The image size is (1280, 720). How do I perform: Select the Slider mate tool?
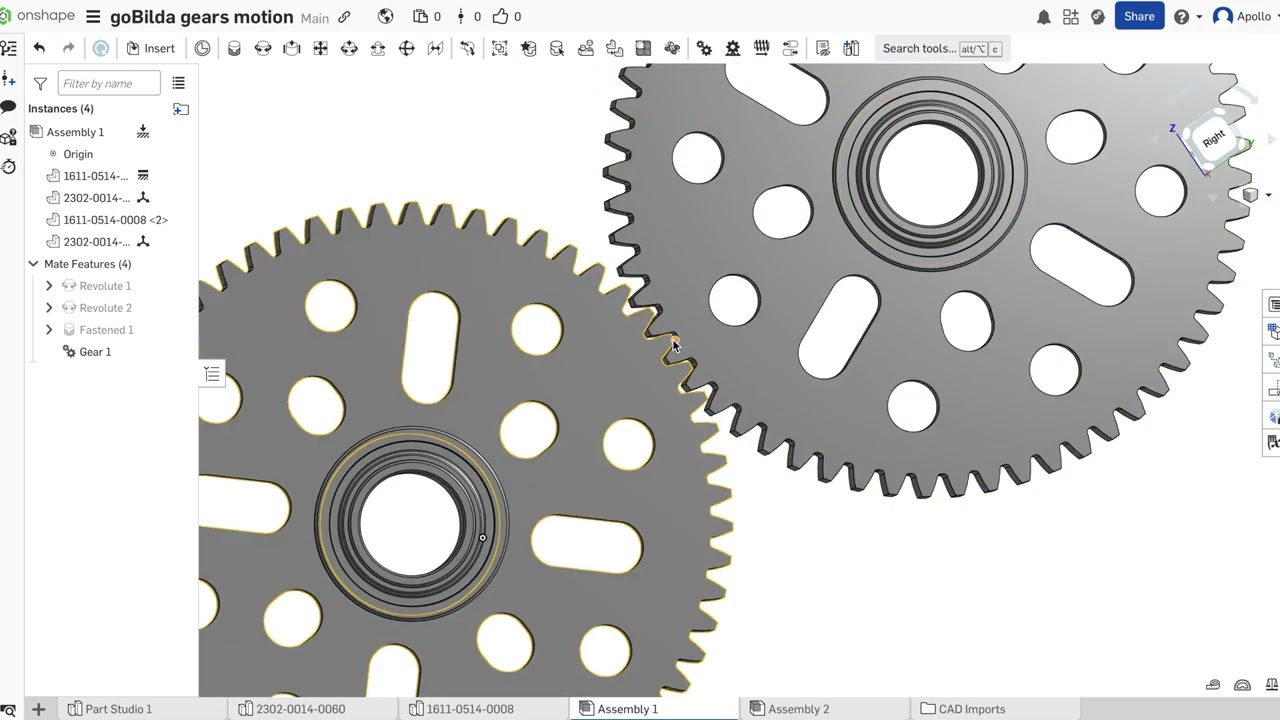[292, 48]
